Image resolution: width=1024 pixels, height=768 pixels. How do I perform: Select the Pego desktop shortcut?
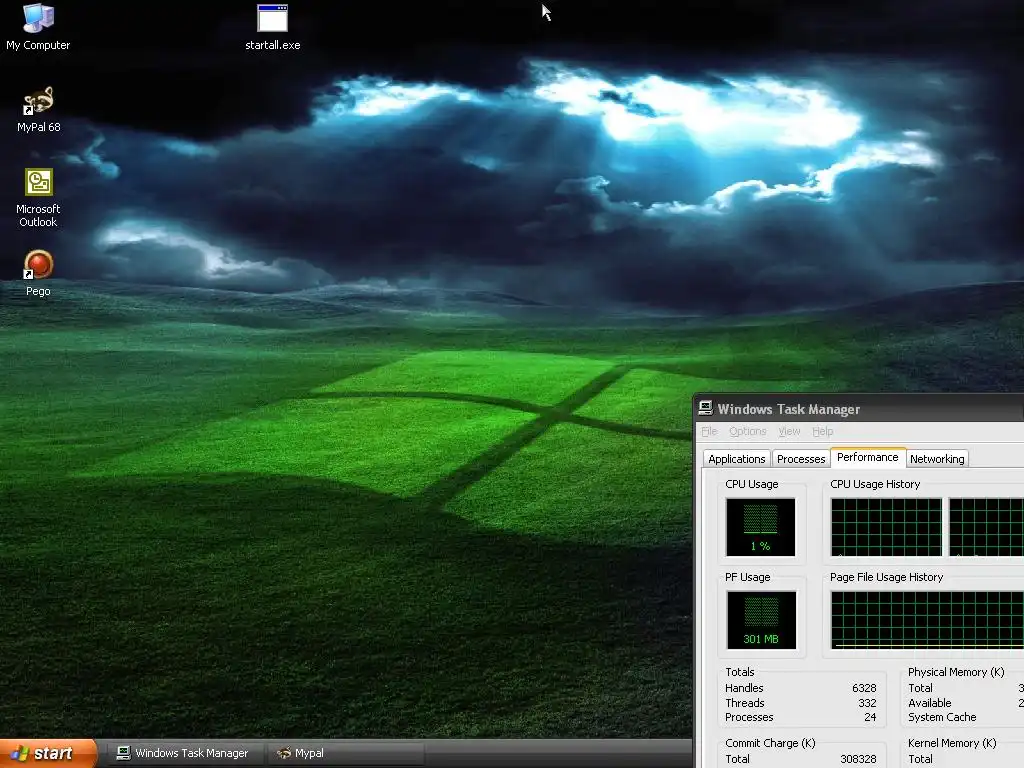pyautogui.click(x=38, y=273)
